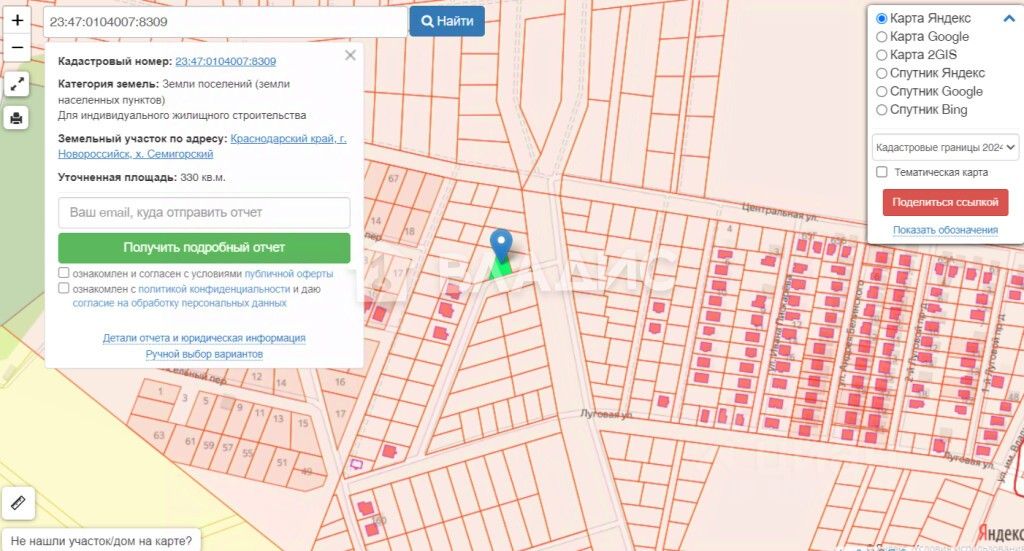1024x551 pixels.
Task: Open политикой конфиденциальности link
Action: [x=214, y=289]
